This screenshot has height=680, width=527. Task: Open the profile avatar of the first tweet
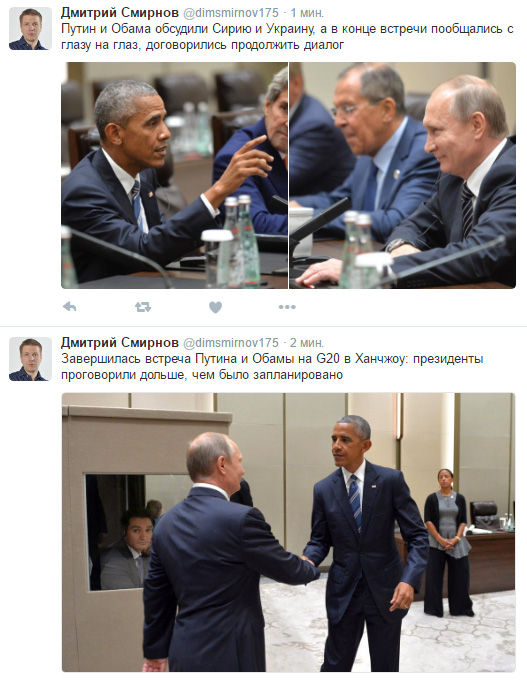(30, 29)
